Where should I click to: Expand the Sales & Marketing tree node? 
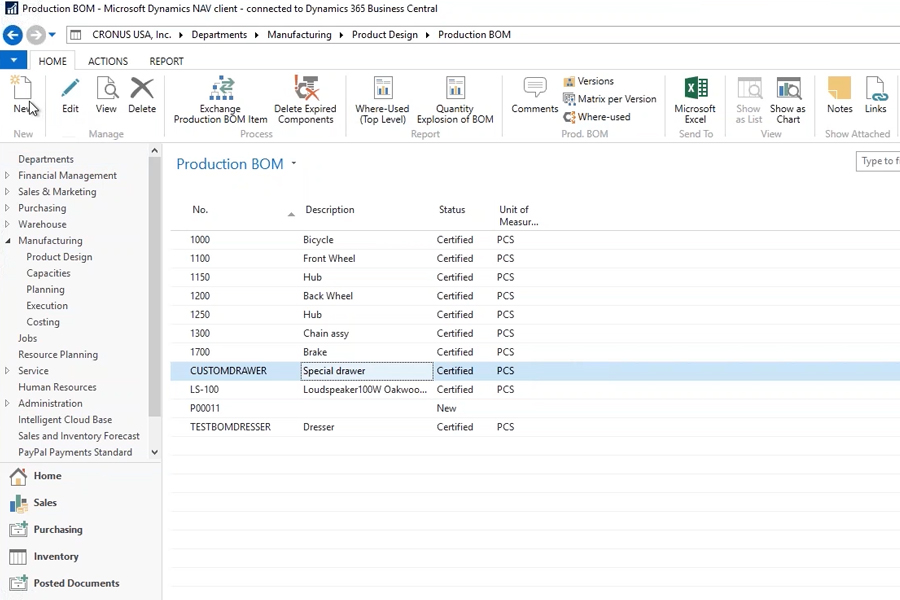pos(7,191)
